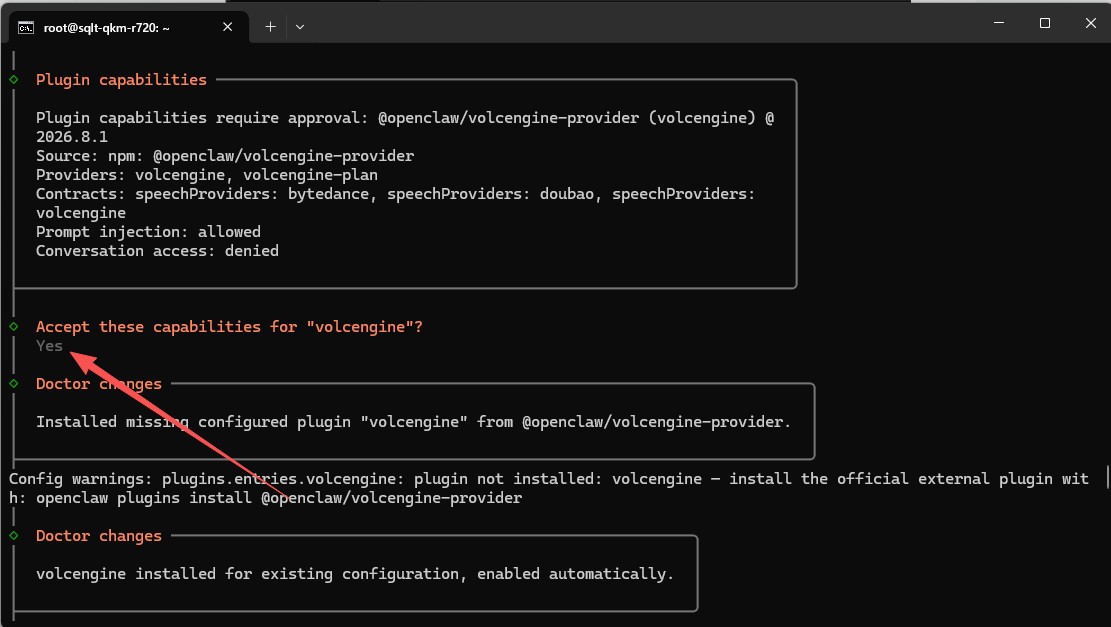Close the root@sqlt-qkm-r720 tab
The width and height of the screenshot is (1111, 627).
pyautogui.click(x=227, y=27)
